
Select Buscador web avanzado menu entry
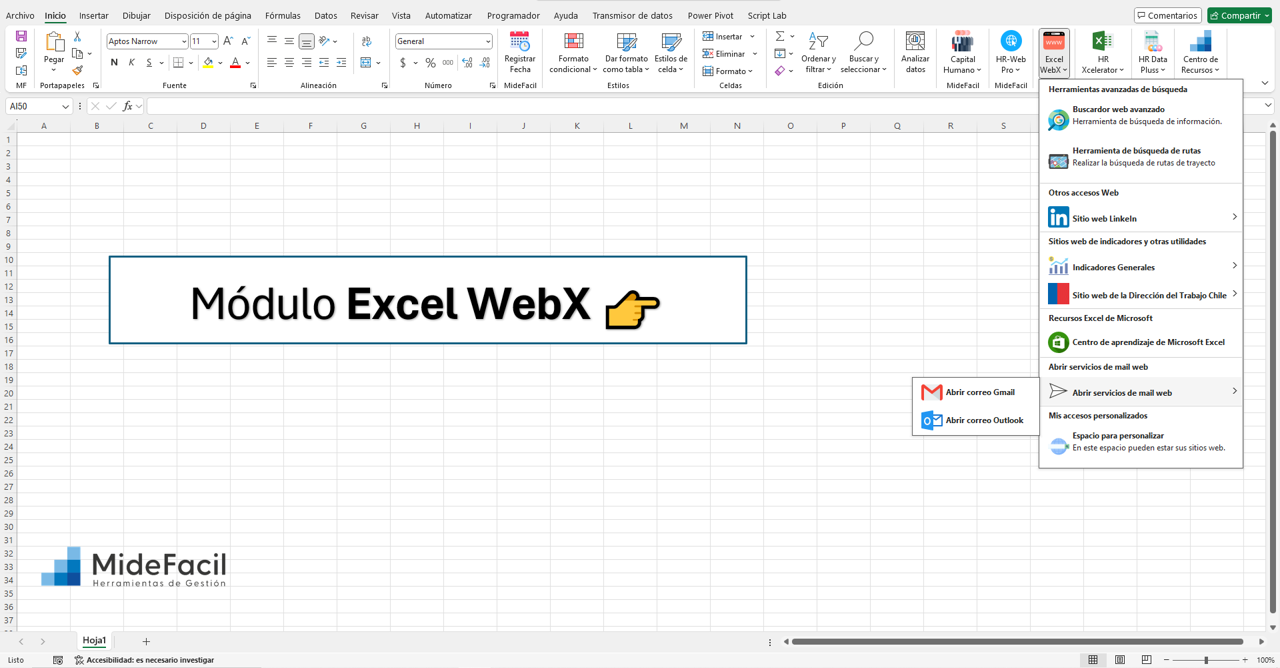pos(1141,116)
